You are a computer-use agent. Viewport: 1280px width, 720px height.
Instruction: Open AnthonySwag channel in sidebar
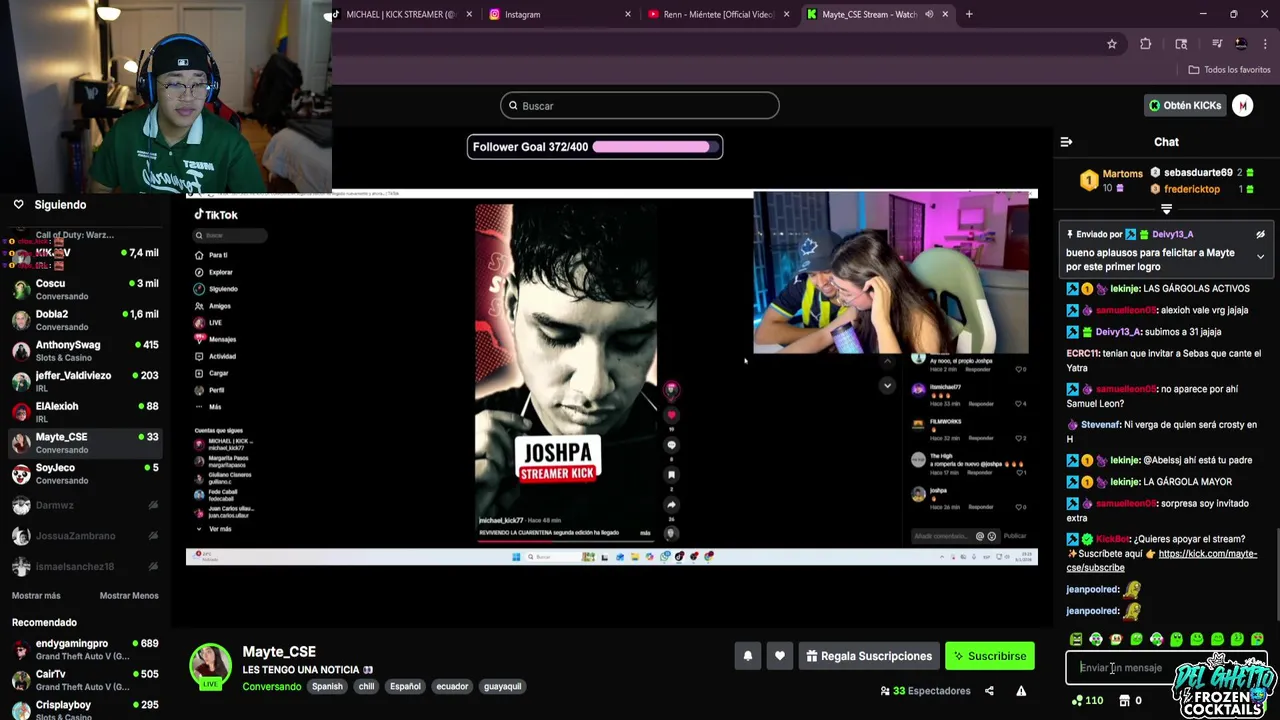coord(85,351)
